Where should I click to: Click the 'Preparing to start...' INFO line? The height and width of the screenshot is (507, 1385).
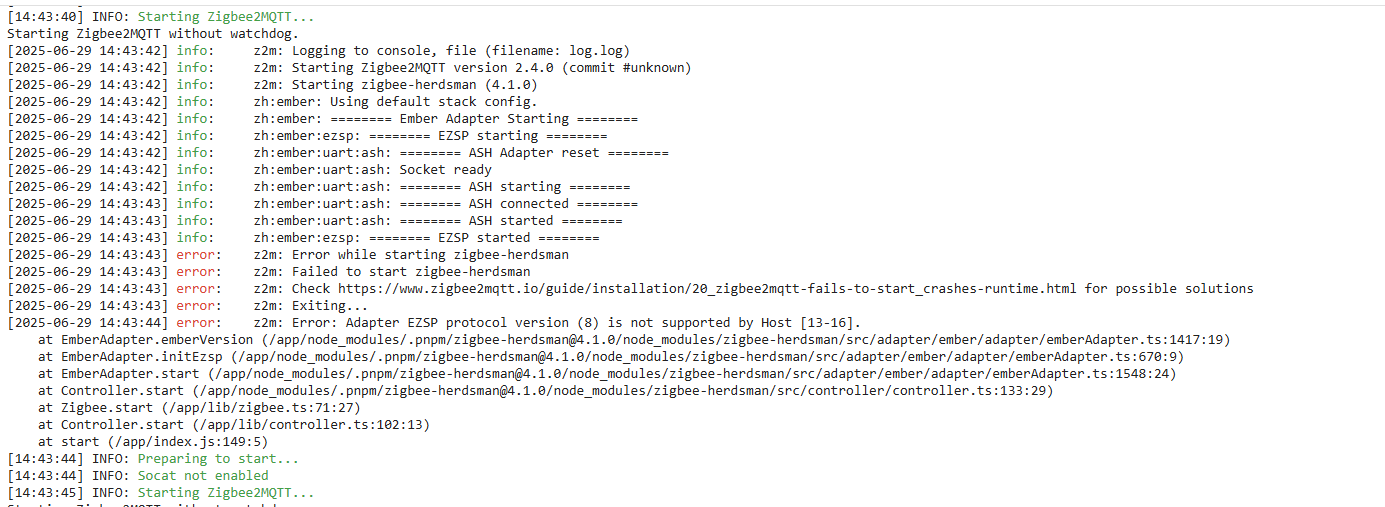218,458
